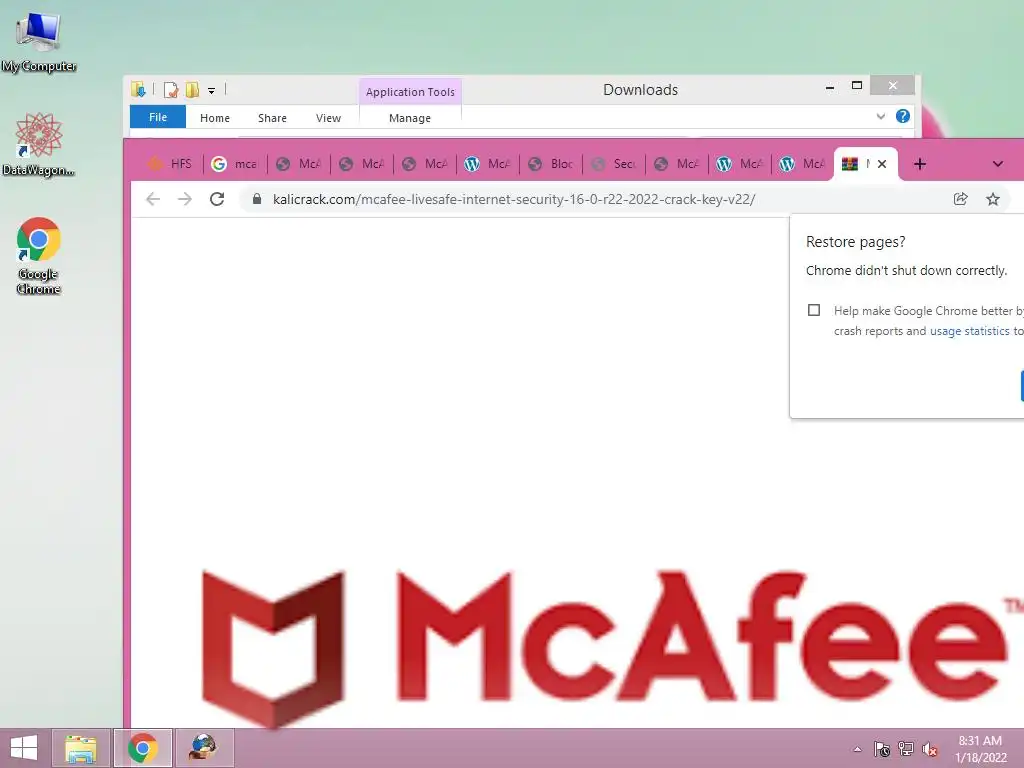Open Action Center flag tray icon

pyautogui.click(x=882, y=750)
